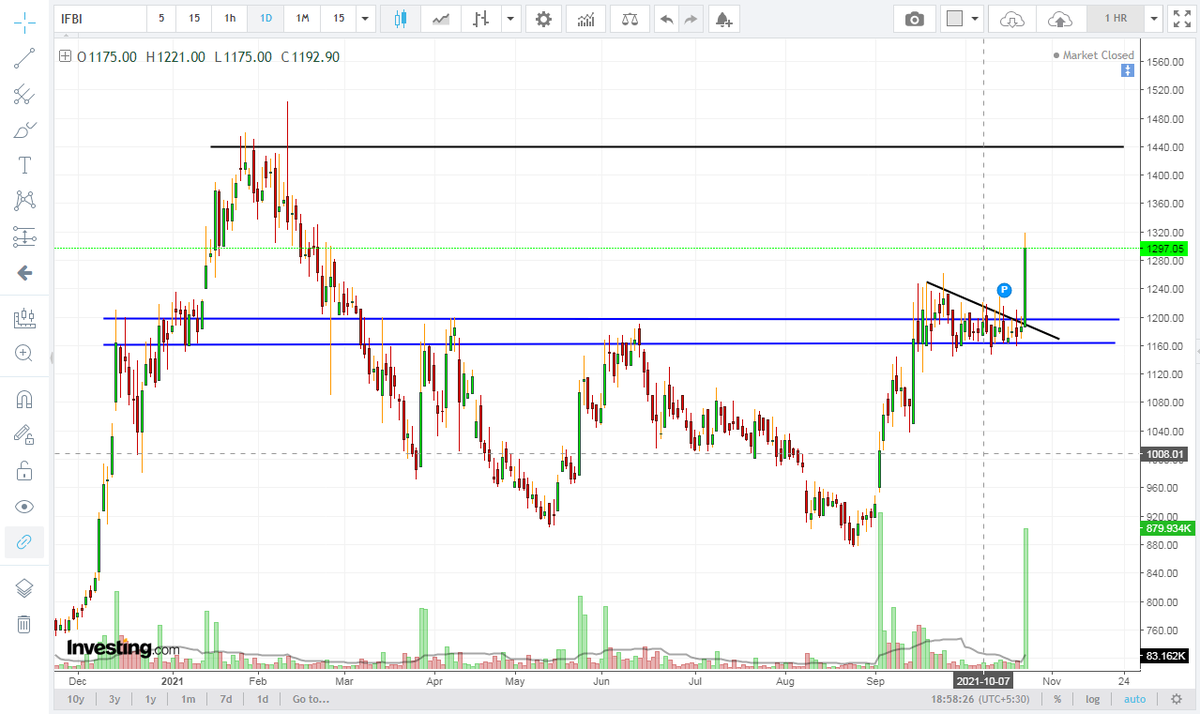Toggle percent scale
This screenshot has height=714, width=1200.
[1057, 699]
